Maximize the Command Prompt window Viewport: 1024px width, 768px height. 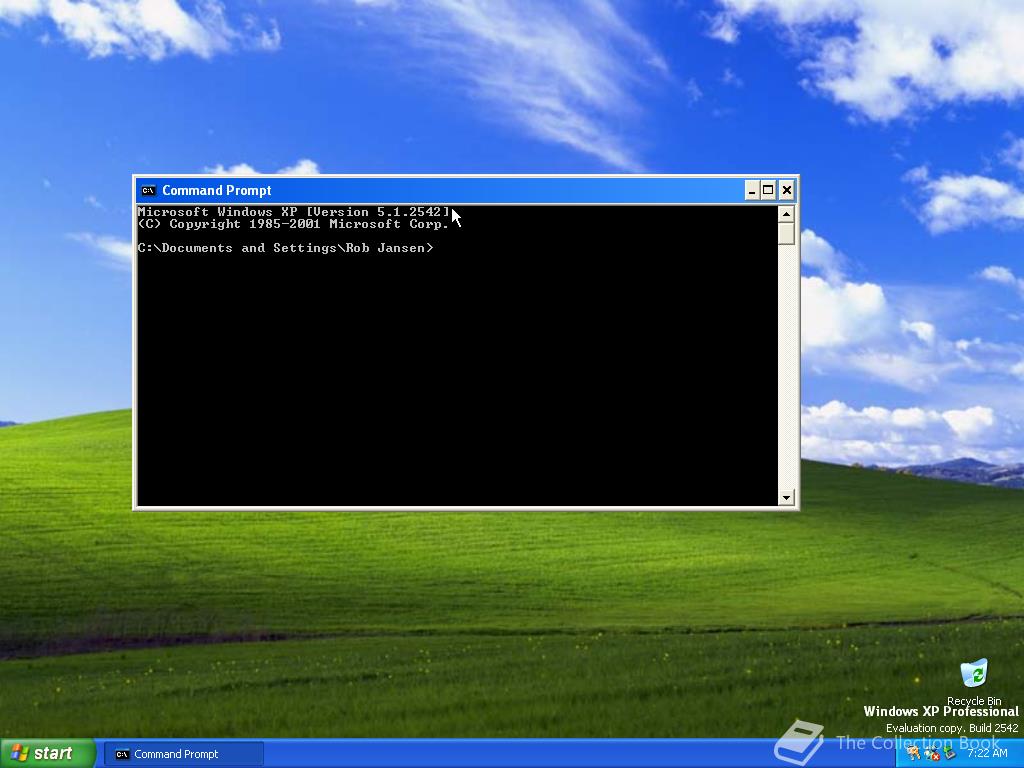pyautogui.click(x=769, y=190)
